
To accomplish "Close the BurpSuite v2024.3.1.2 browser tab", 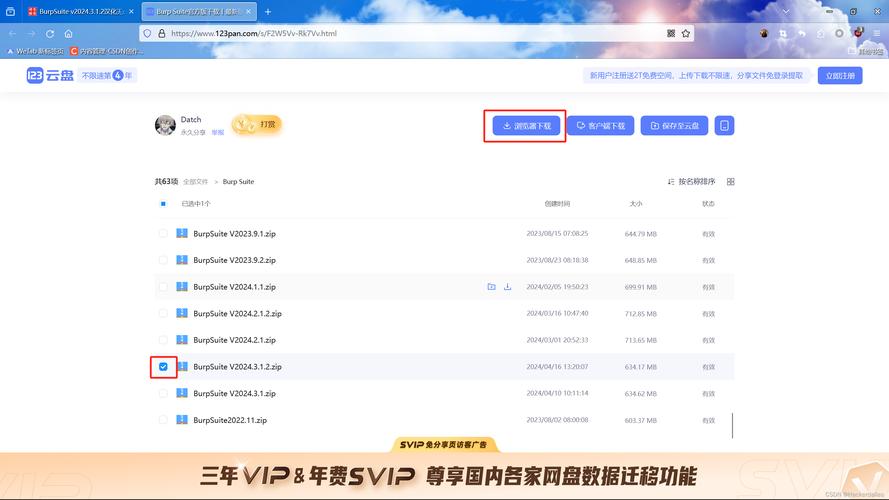I will (x=132, y=11).
